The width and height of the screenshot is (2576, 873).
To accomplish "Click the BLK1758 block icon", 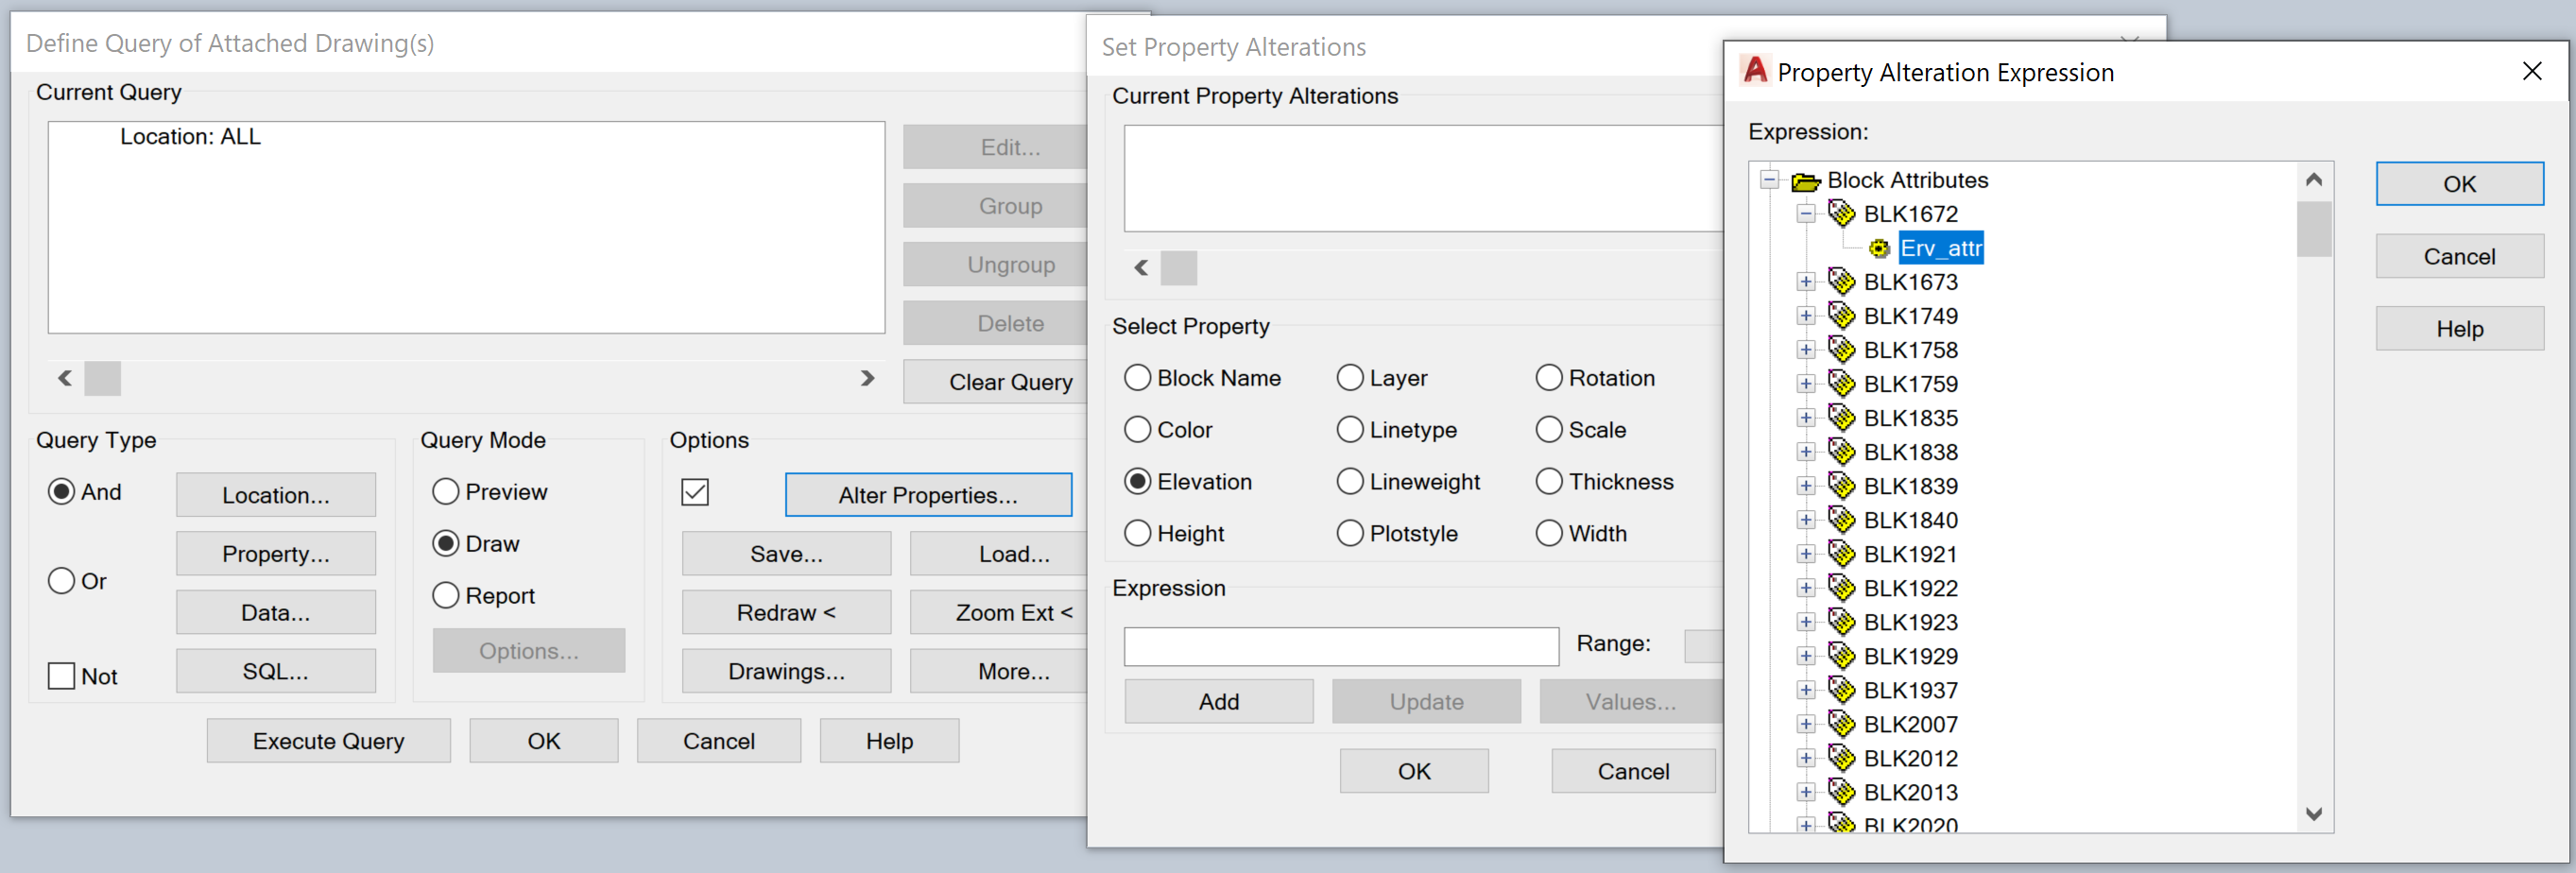I will 1841,350.
